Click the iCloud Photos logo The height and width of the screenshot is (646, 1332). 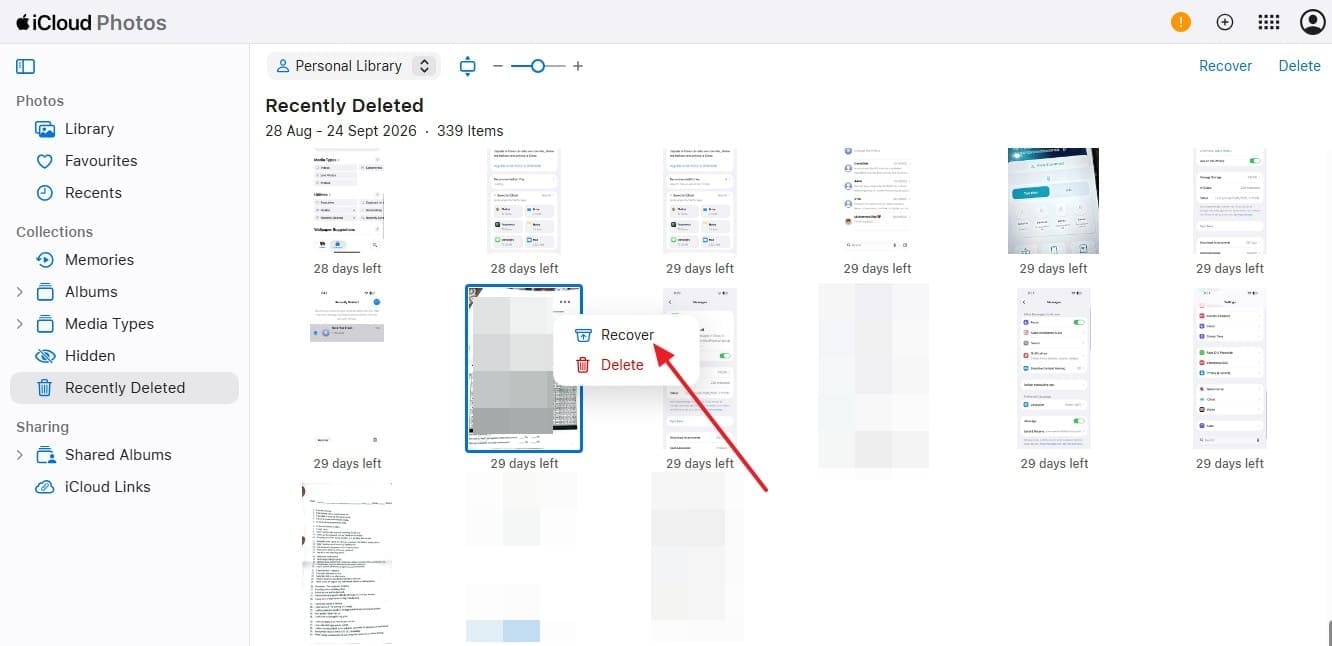91,22
